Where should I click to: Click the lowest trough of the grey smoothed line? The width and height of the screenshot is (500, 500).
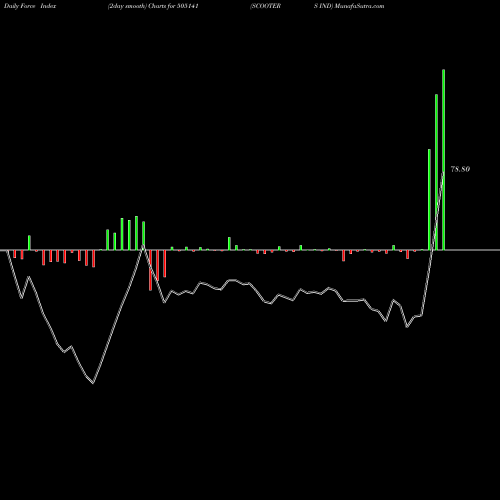pyautogui.click(x=93, y=383)
